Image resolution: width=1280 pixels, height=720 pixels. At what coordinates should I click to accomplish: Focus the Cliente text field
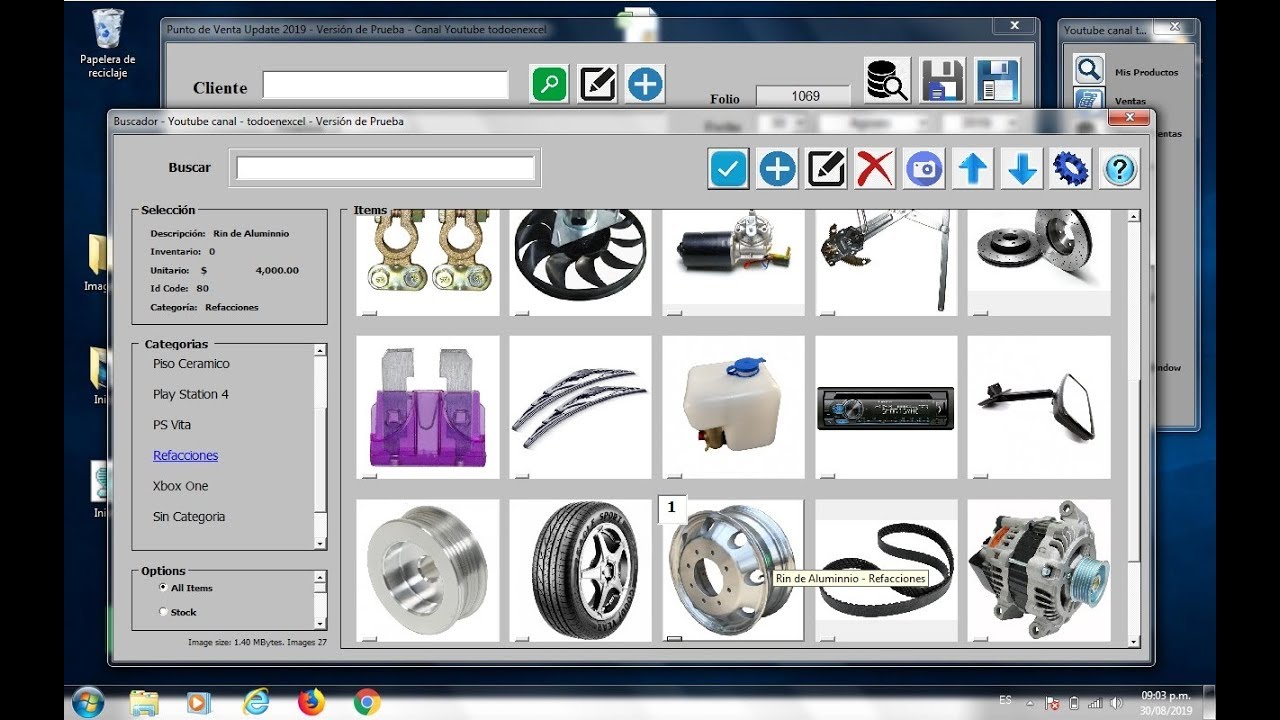coord(386,85)
